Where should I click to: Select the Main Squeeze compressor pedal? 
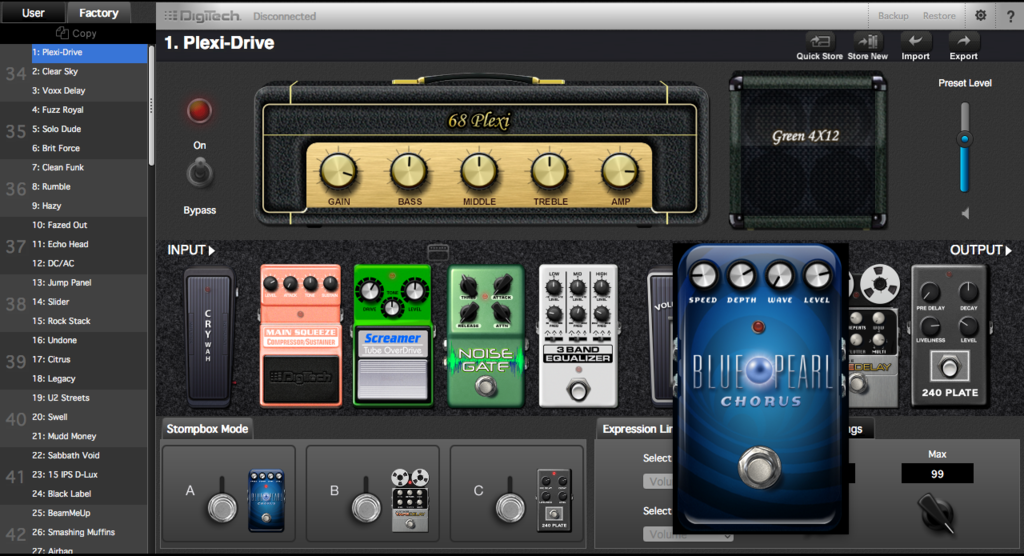(300, 335)
